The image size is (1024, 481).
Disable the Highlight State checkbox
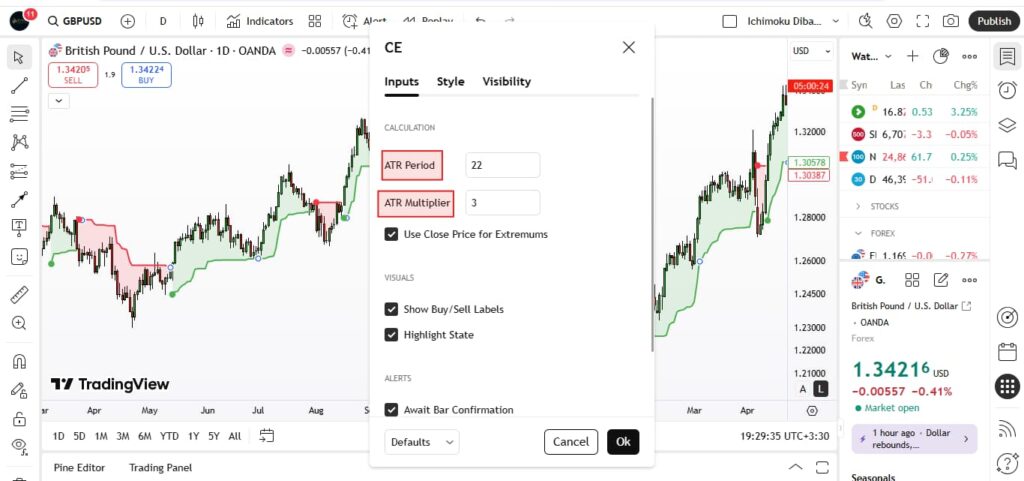coord(391,335)
